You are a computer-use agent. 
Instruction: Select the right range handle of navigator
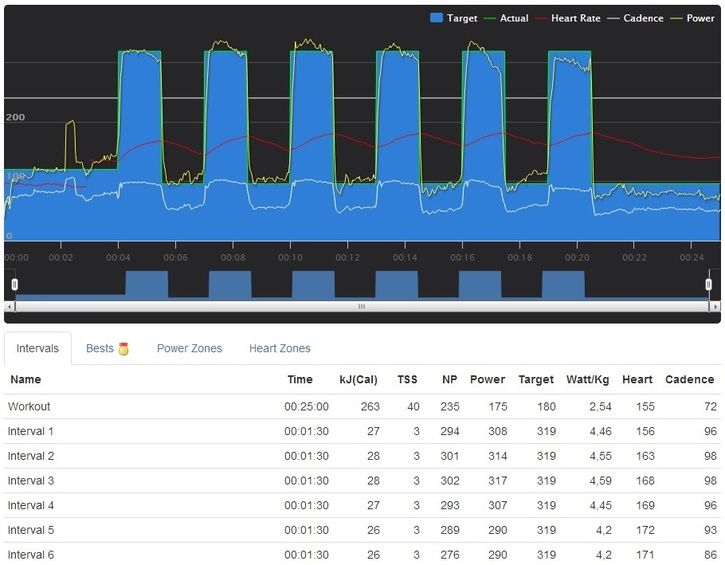pos(709,285)
